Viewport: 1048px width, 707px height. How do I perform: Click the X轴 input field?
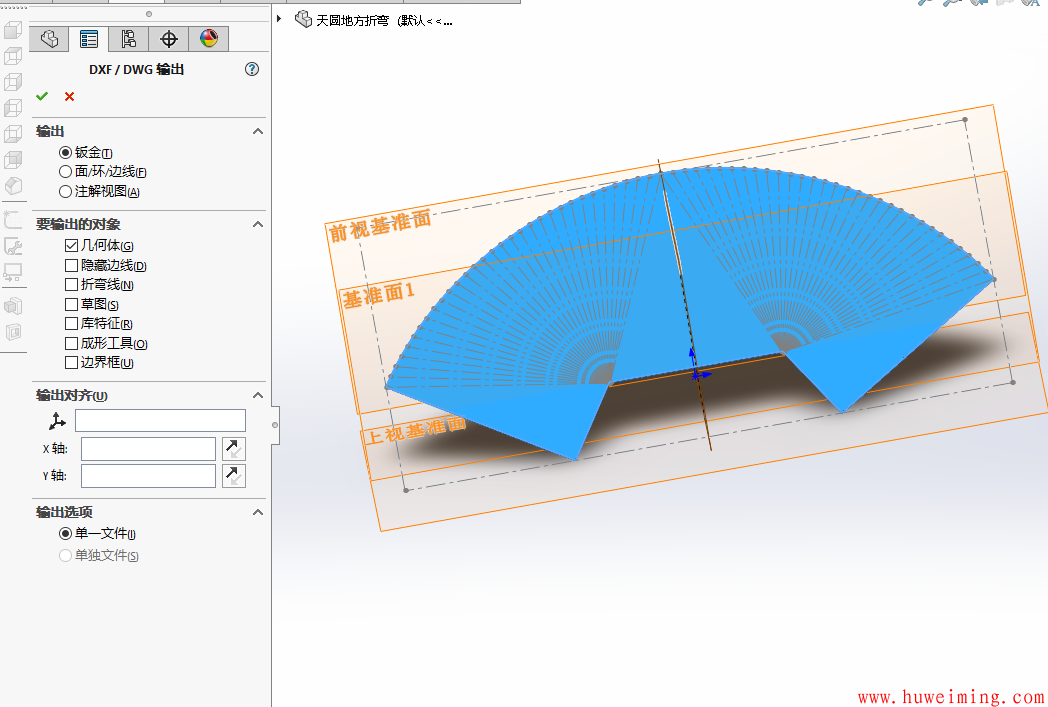148,448
